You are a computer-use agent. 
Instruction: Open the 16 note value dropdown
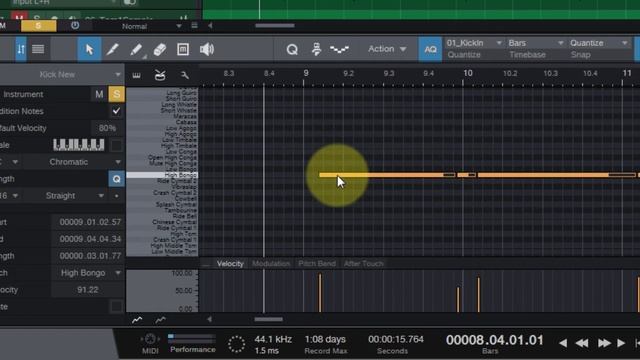(15, 196)
